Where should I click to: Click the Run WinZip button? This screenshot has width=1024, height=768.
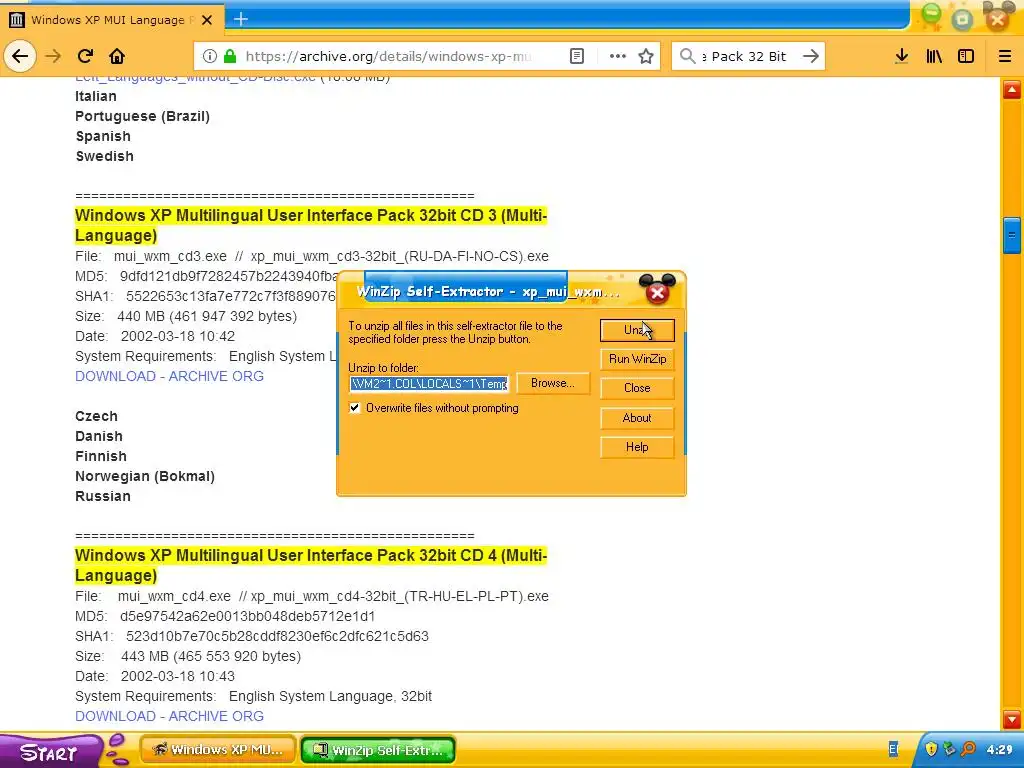point(637,359)
